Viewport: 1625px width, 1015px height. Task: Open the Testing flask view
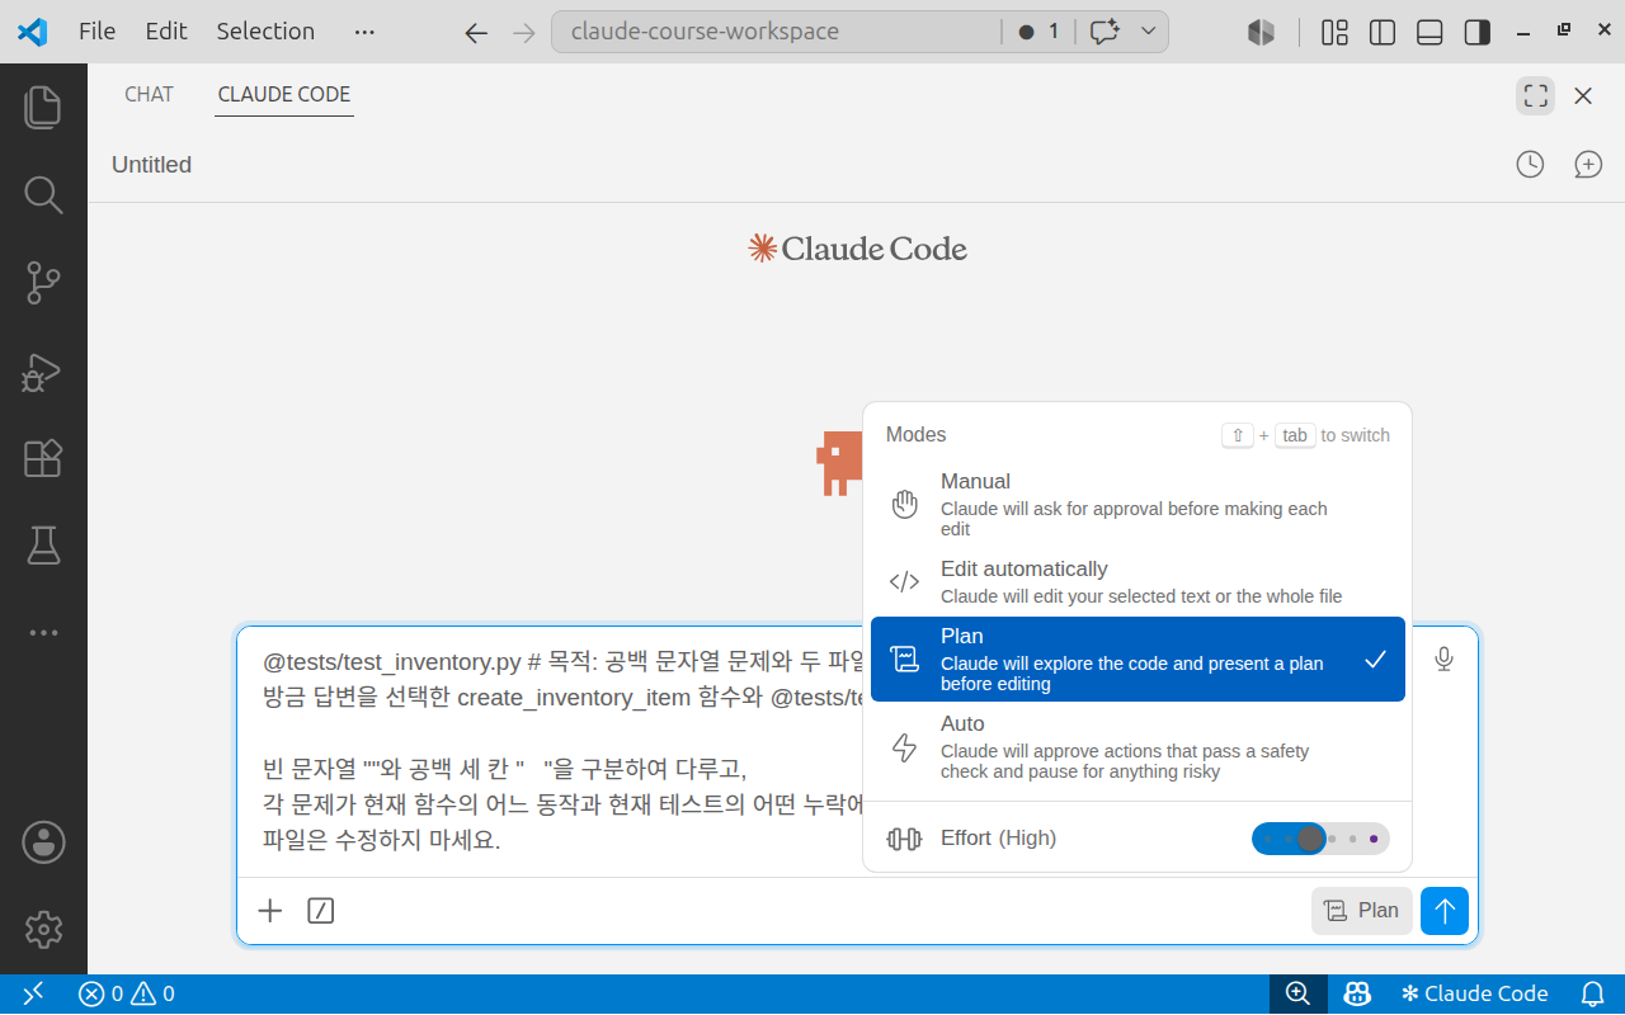click(x=43, y=546)
